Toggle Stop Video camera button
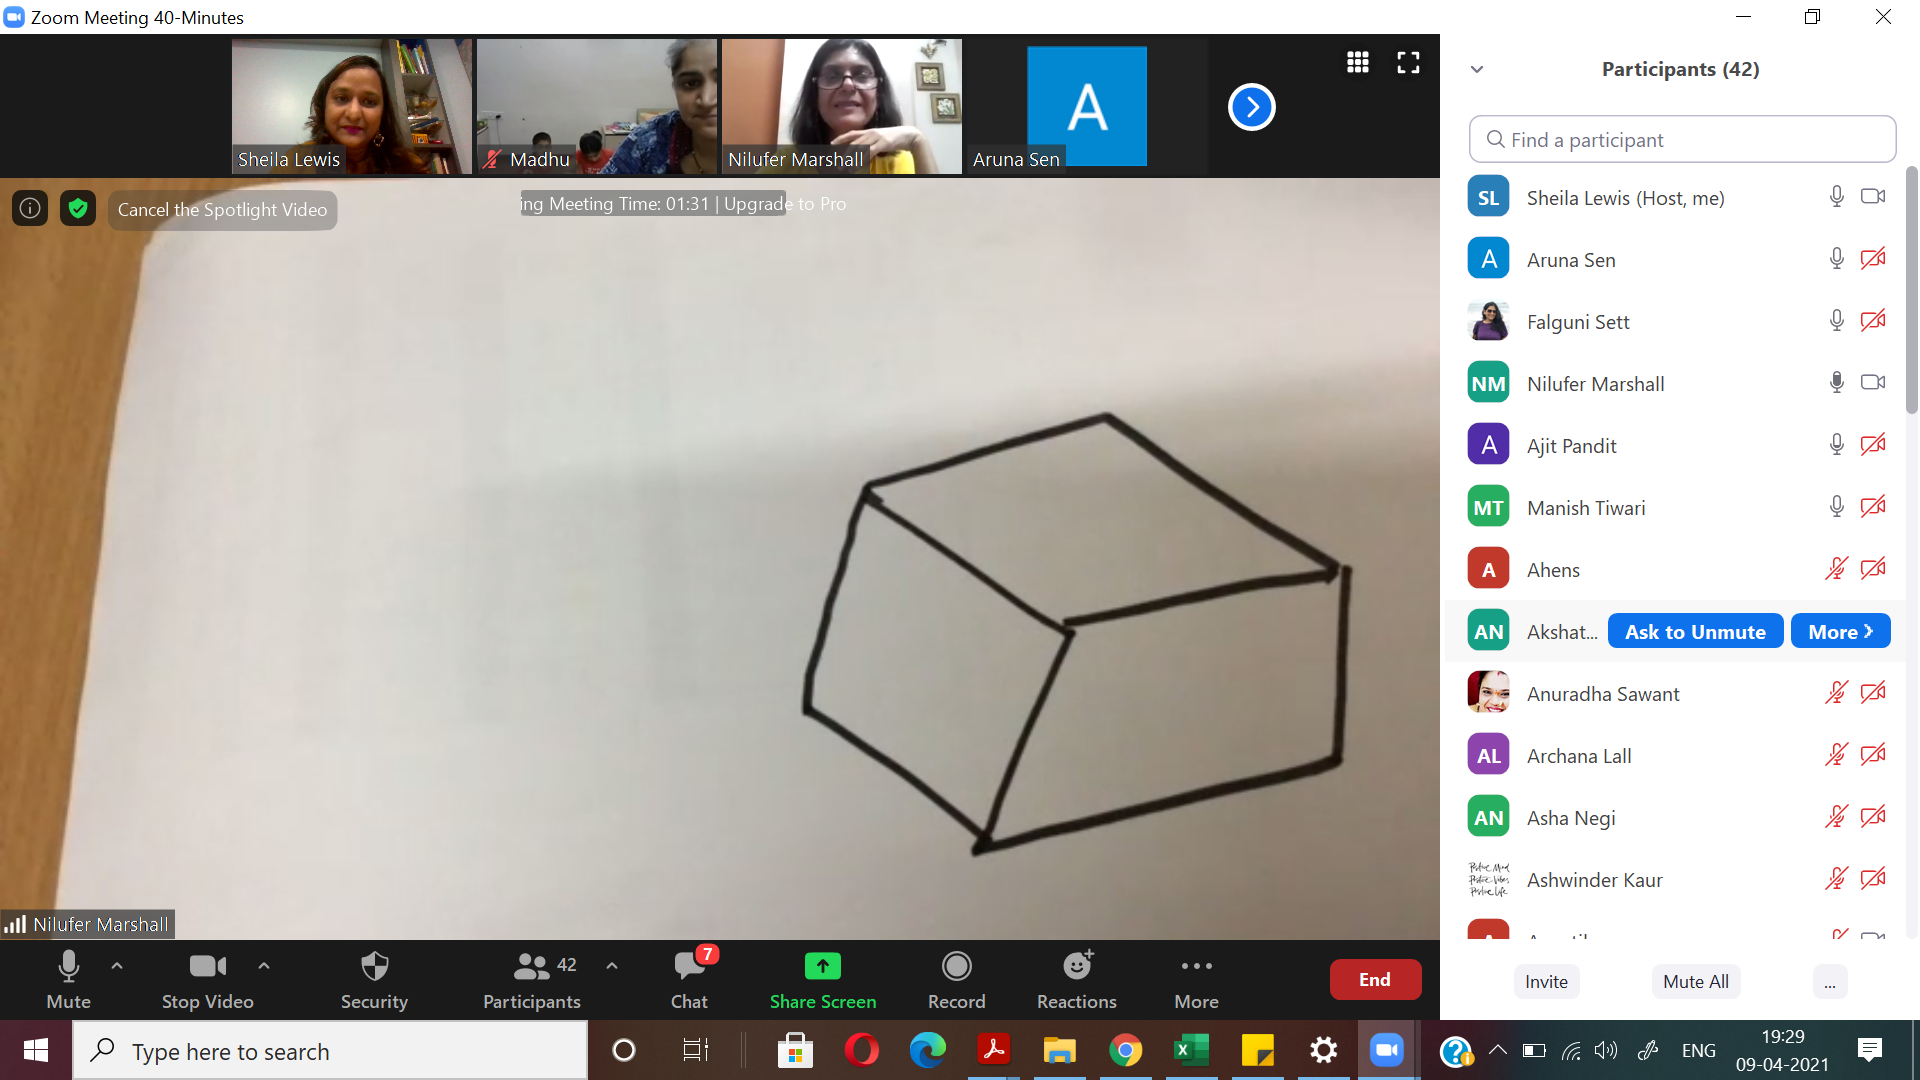Screen dimensions: 1920x1080 click(x=207, y=967)
